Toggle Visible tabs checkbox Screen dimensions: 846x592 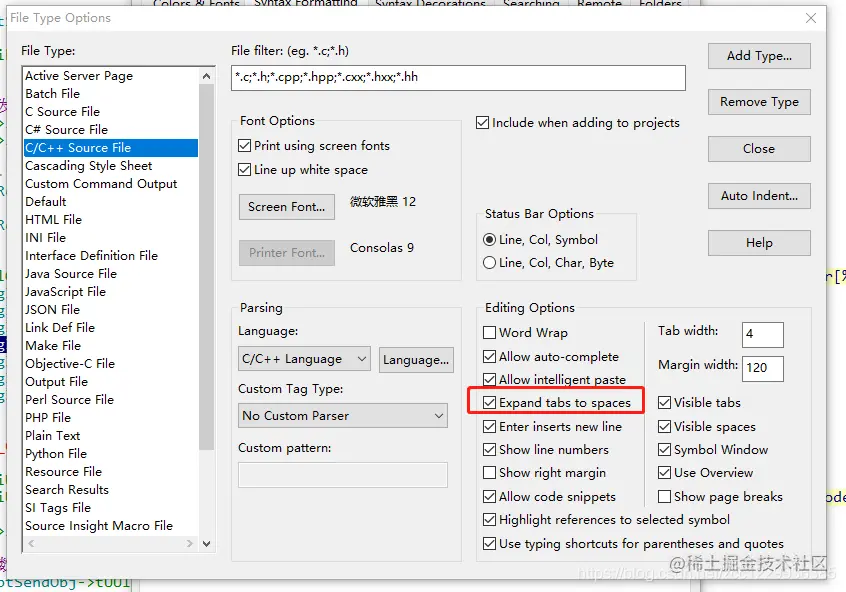tap(665, 403)
